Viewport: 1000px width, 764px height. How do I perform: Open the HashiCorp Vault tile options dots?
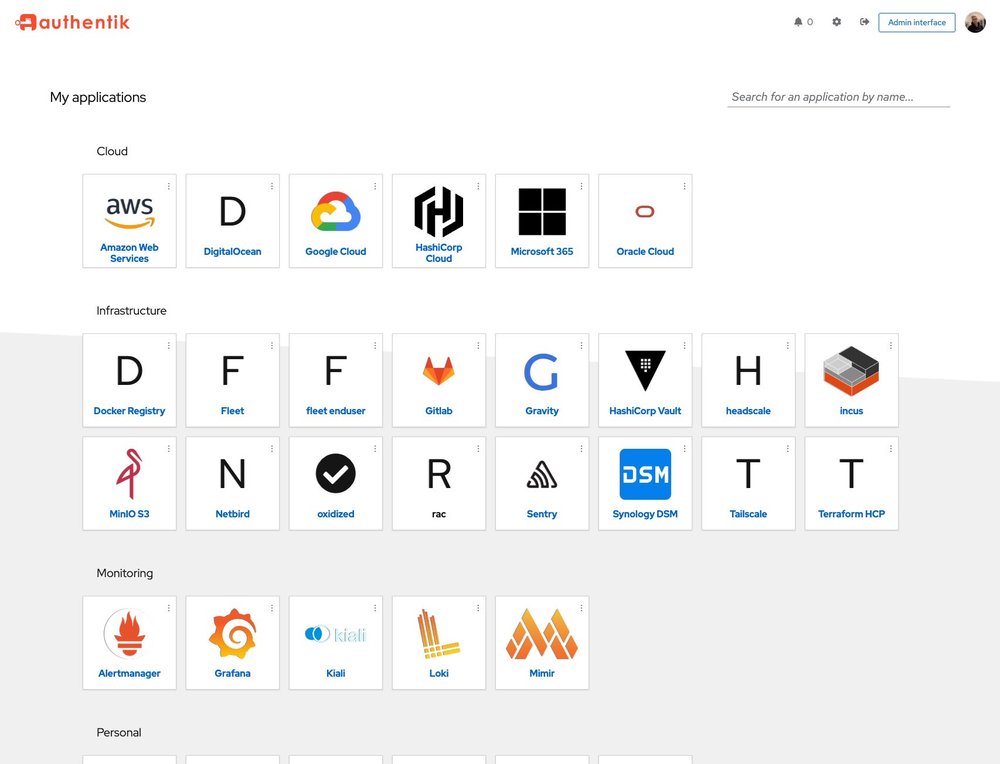pyautogui.click(x=684, y=346)
